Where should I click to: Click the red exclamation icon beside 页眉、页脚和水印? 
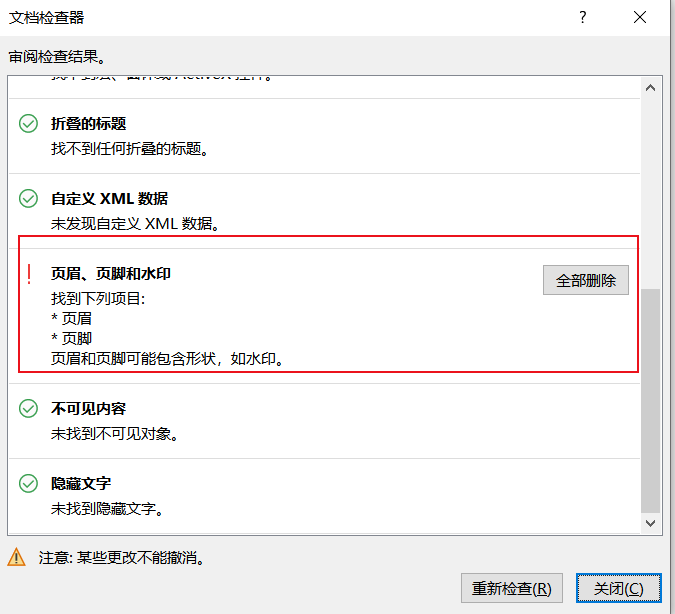[x=29, y=274]
